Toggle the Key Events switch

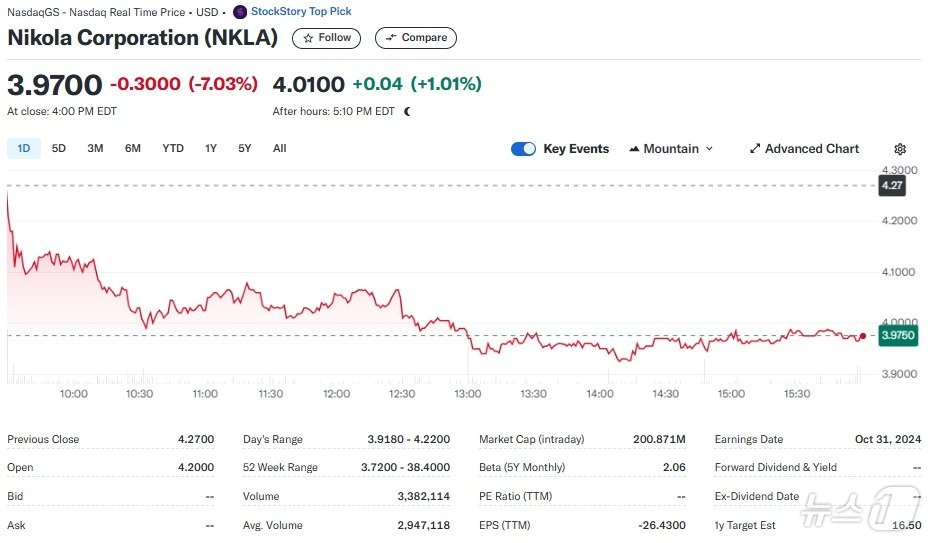click(523, 149)
